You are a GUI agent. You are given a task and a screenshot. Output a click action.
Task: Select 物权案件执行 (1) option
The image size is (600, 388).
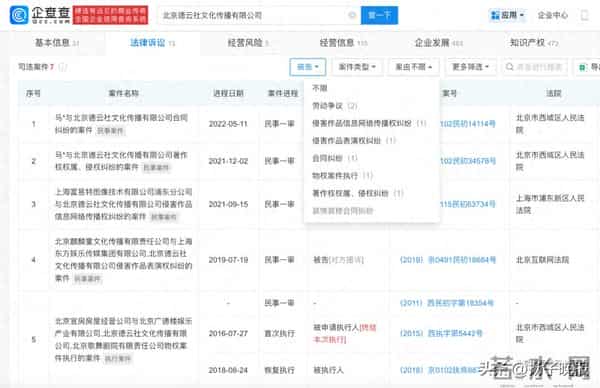(342, 176)
